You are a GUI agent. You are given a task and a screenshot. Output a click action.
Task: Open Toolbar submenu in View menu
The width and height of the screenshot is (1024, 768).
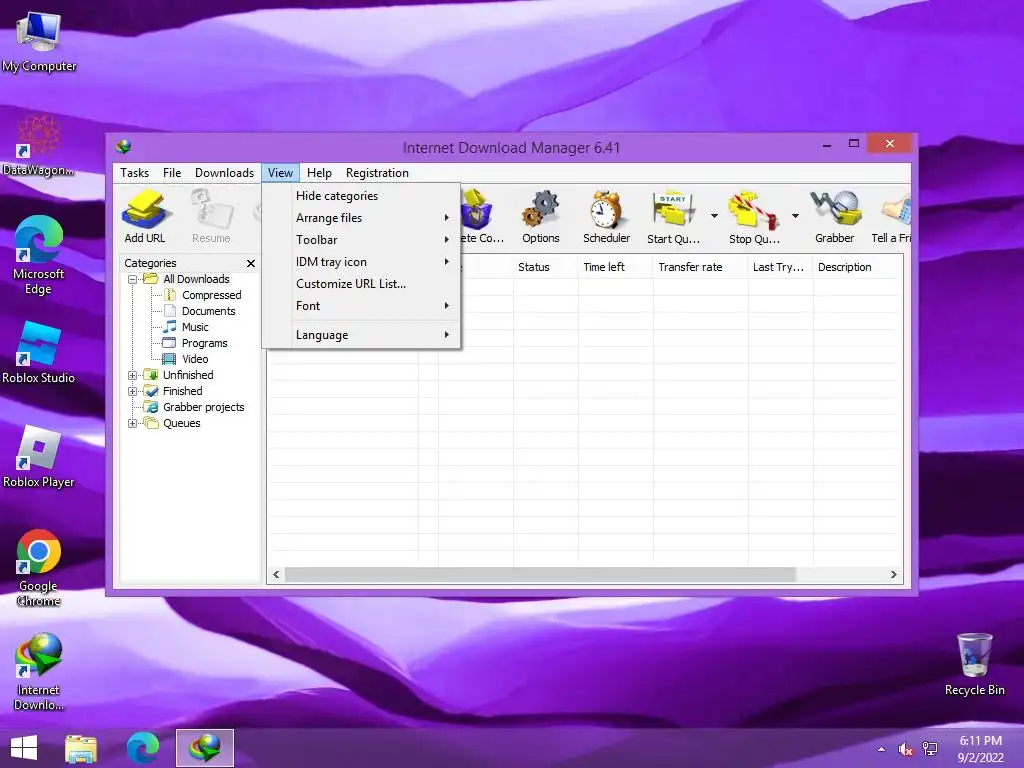point(361,240)
